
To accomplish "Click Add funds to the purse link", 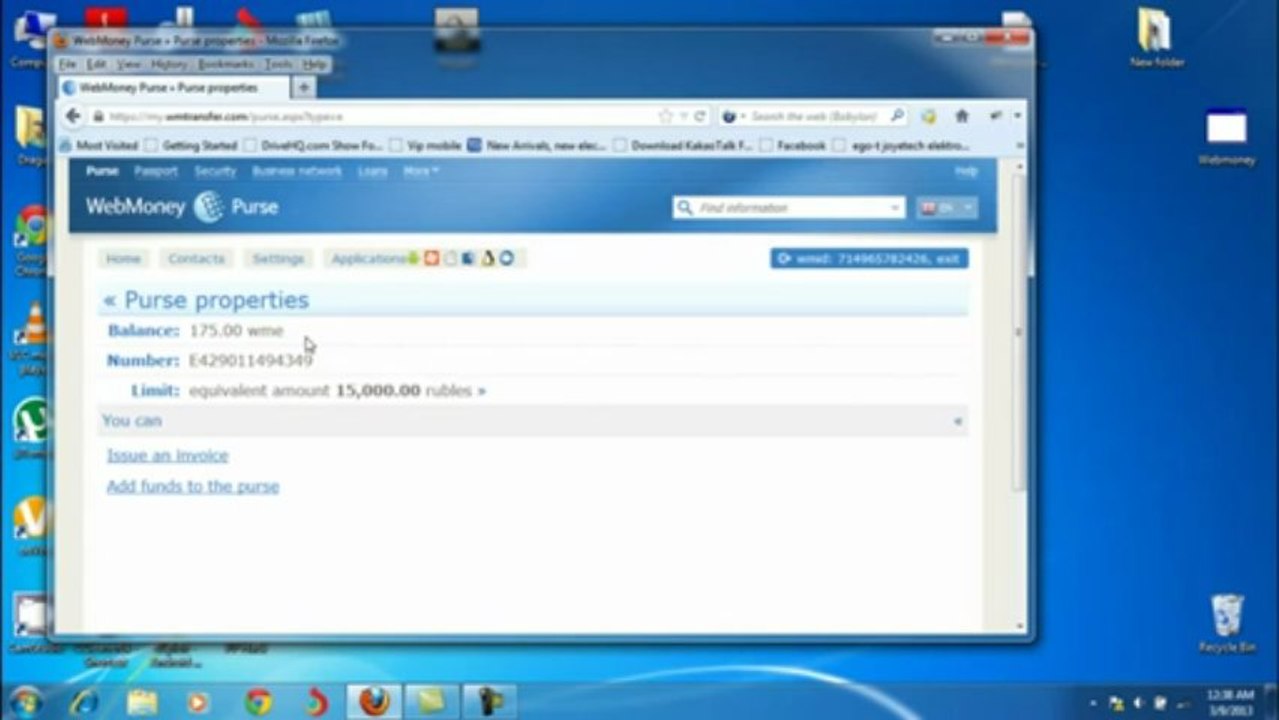I will (x=193, y=486).
